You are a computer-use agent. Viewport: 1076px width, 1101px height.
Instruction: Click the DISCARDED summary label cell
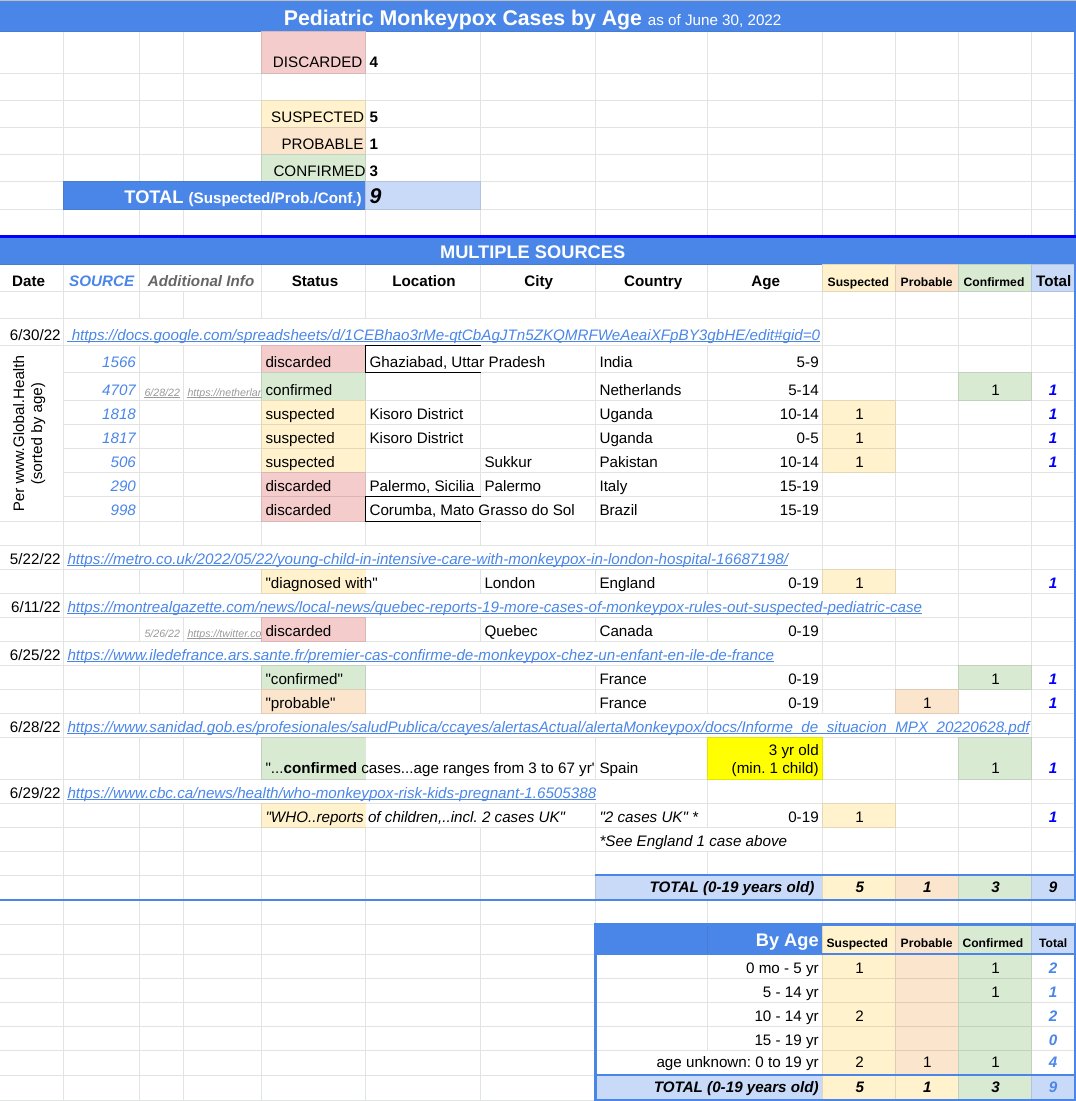[313, 53]
